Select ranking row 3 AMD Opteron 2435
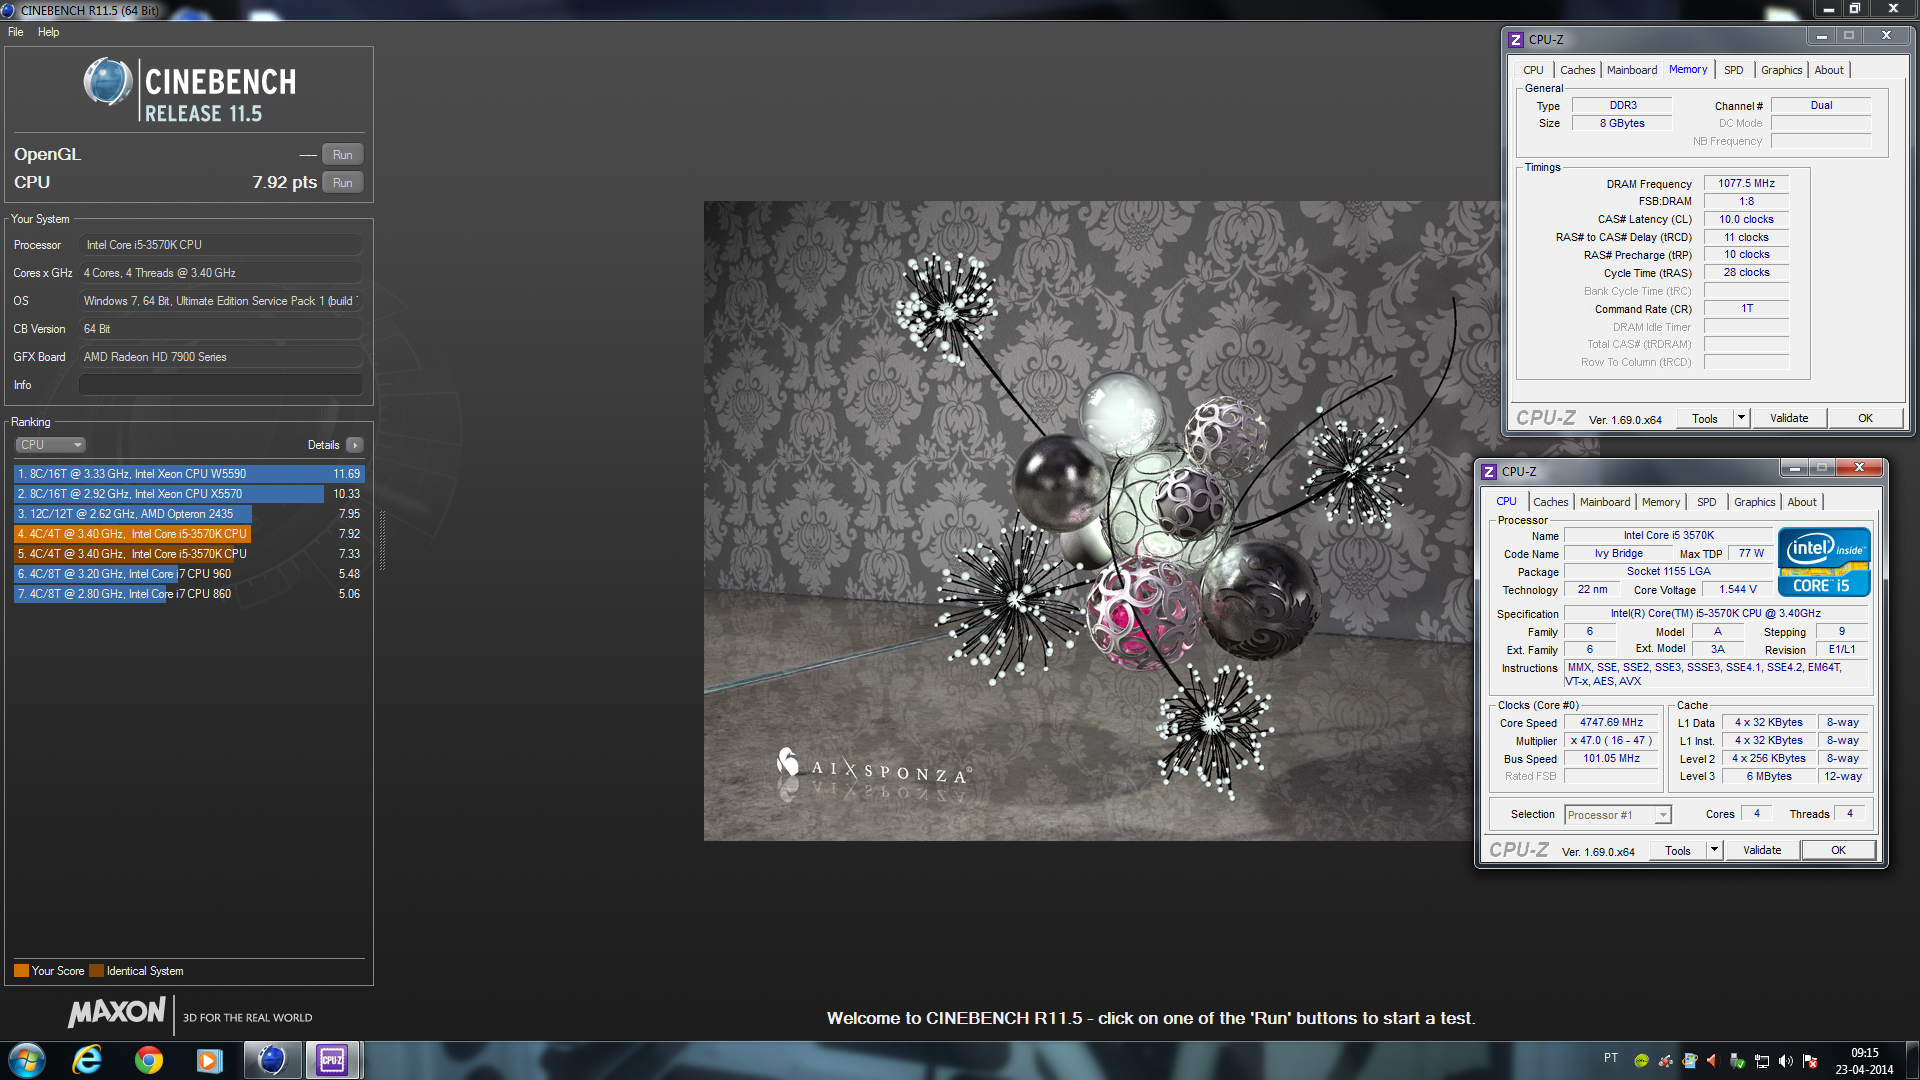The height and width of the screenshot is (1080, 1920). click(189, 514)
